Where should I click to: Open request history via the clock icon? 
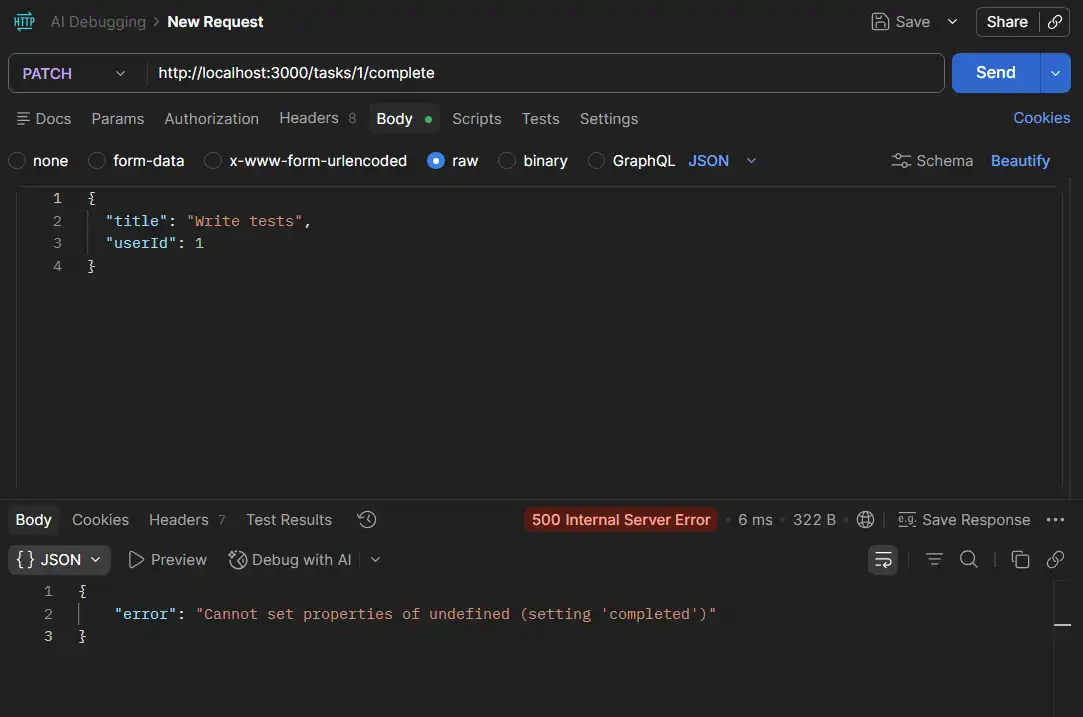(x=366, y=519)
